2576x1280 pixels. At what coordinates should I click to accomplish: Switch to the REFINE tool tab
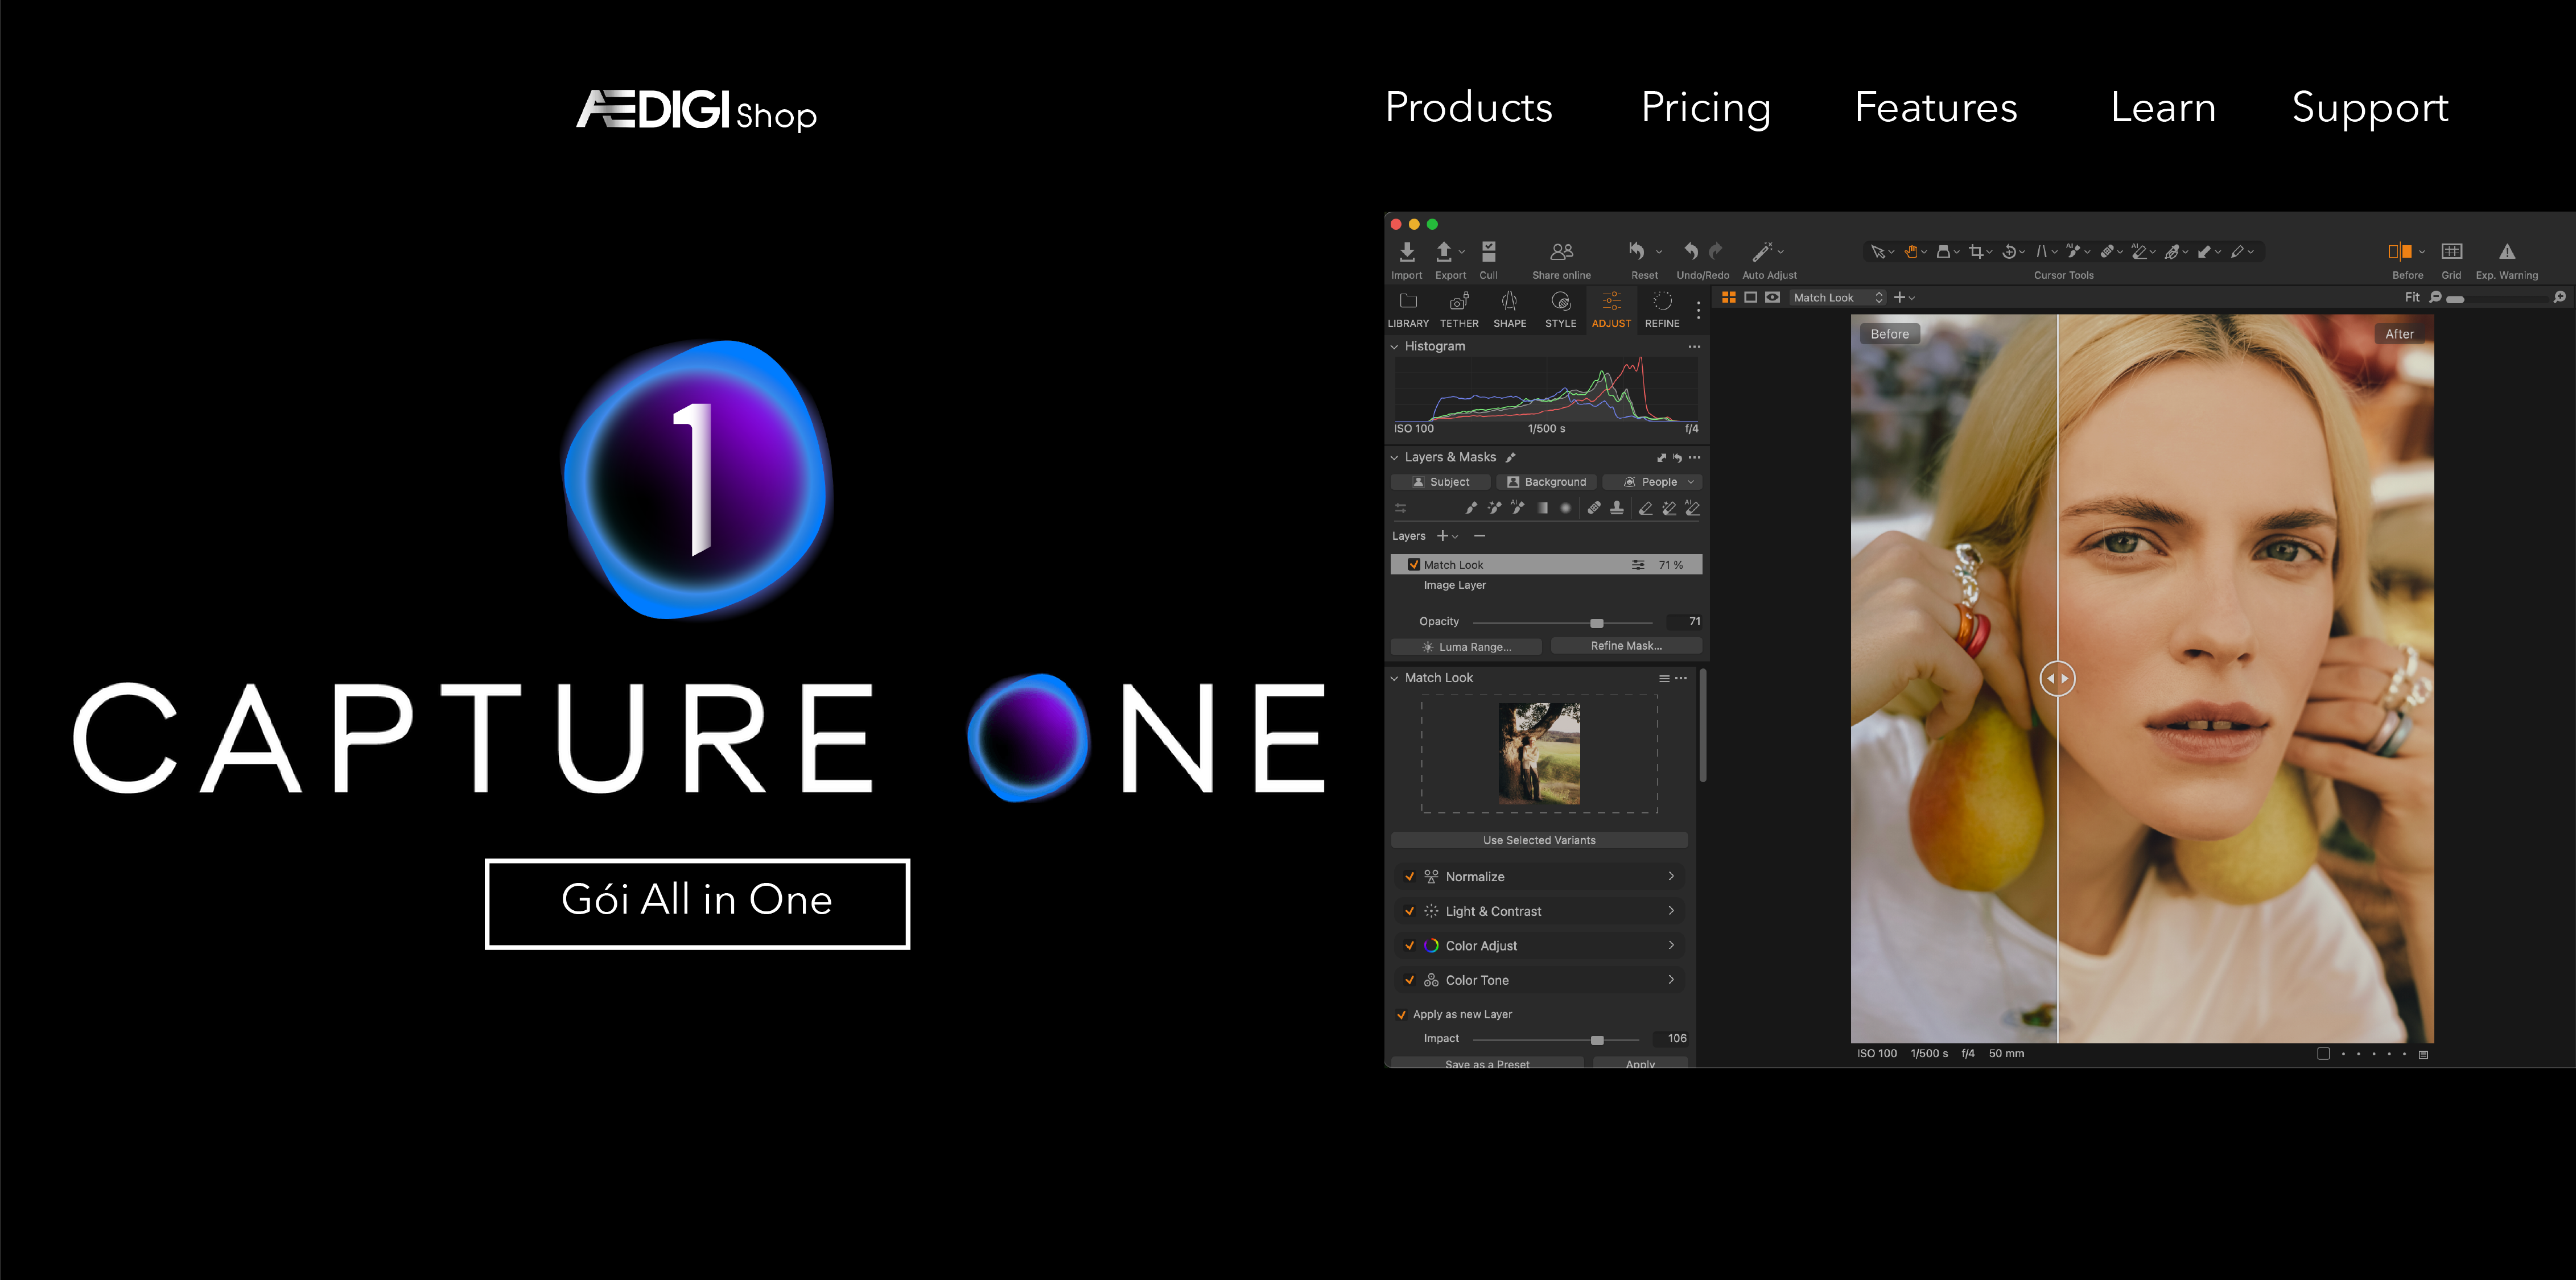coord(1662,310)
